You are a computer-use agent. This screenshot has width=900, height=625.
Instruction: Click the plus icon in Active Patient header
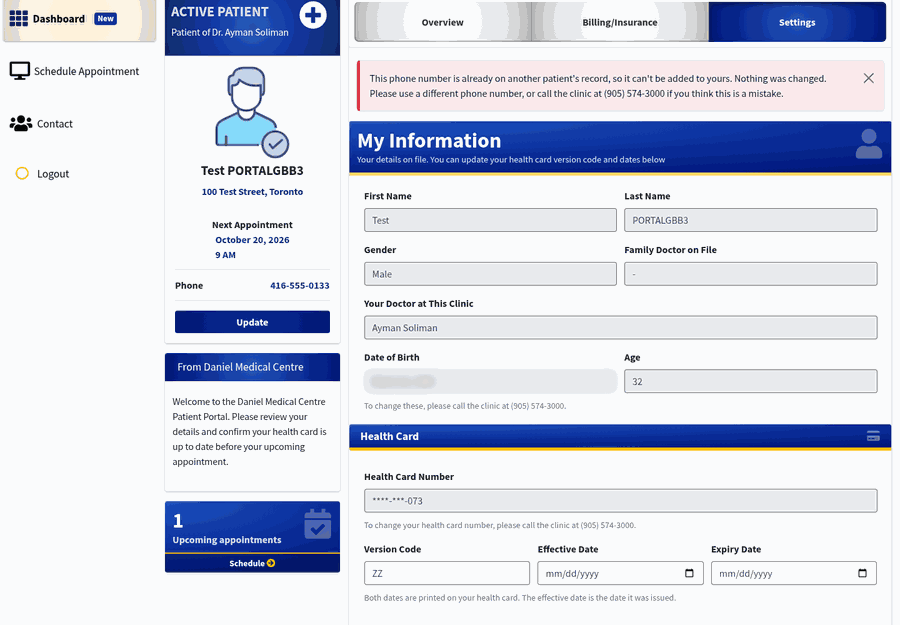pos(313,15)
